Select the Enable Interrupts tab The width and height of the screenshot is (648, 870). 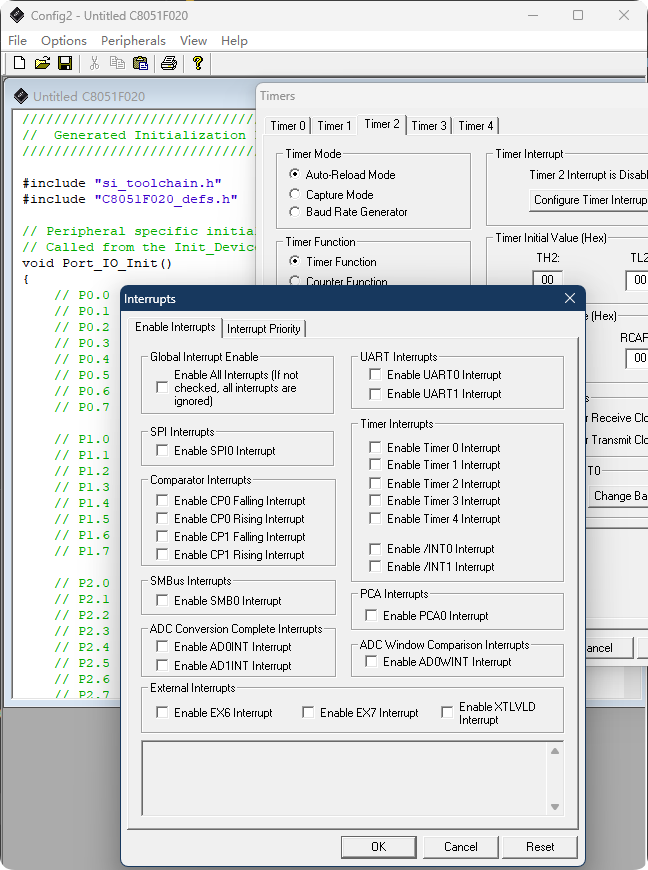(x=175, y=327)
